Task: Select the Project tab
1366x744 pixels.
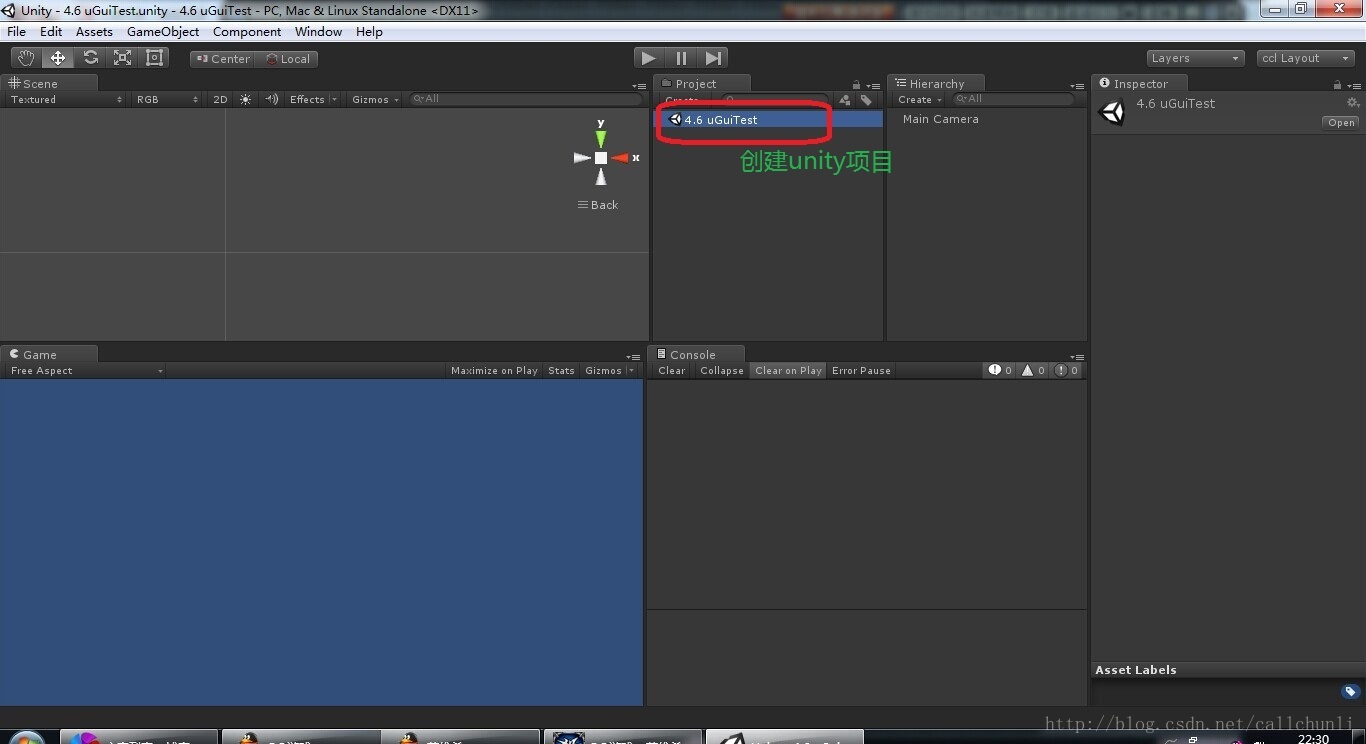Action: point(701,84)
